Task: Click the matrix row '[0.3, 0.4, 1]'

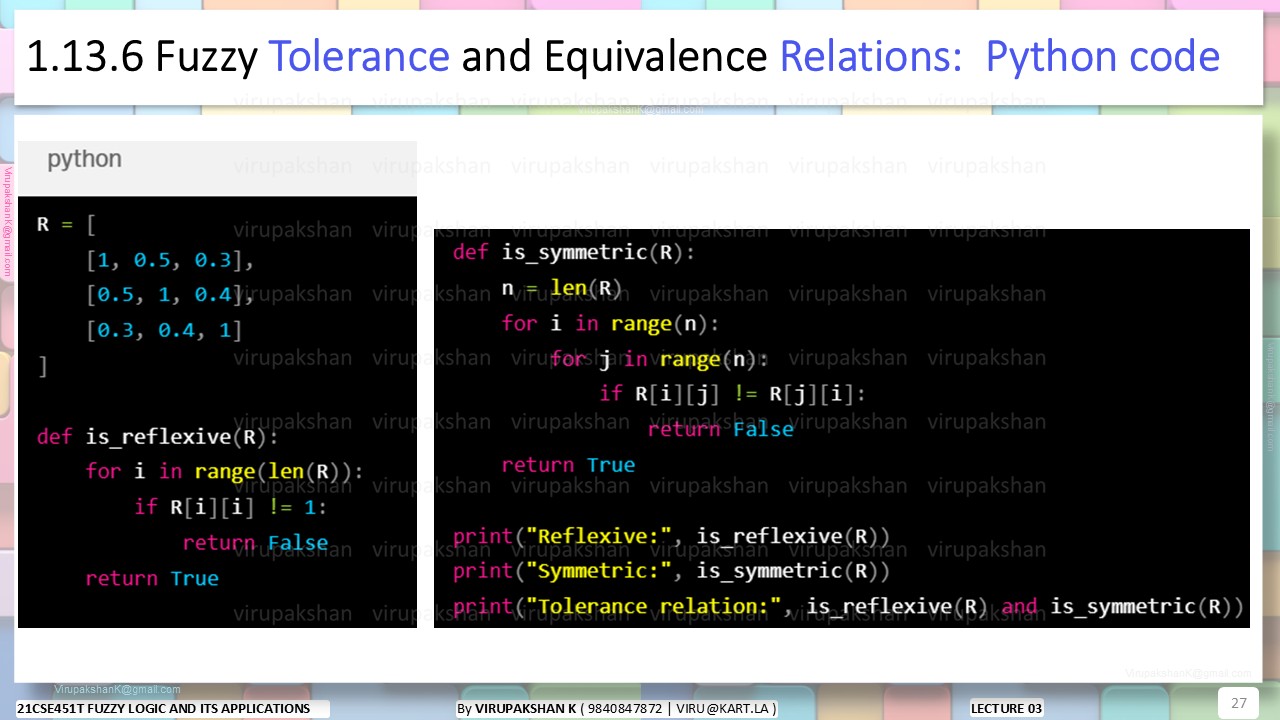Action: coord(164,330)
